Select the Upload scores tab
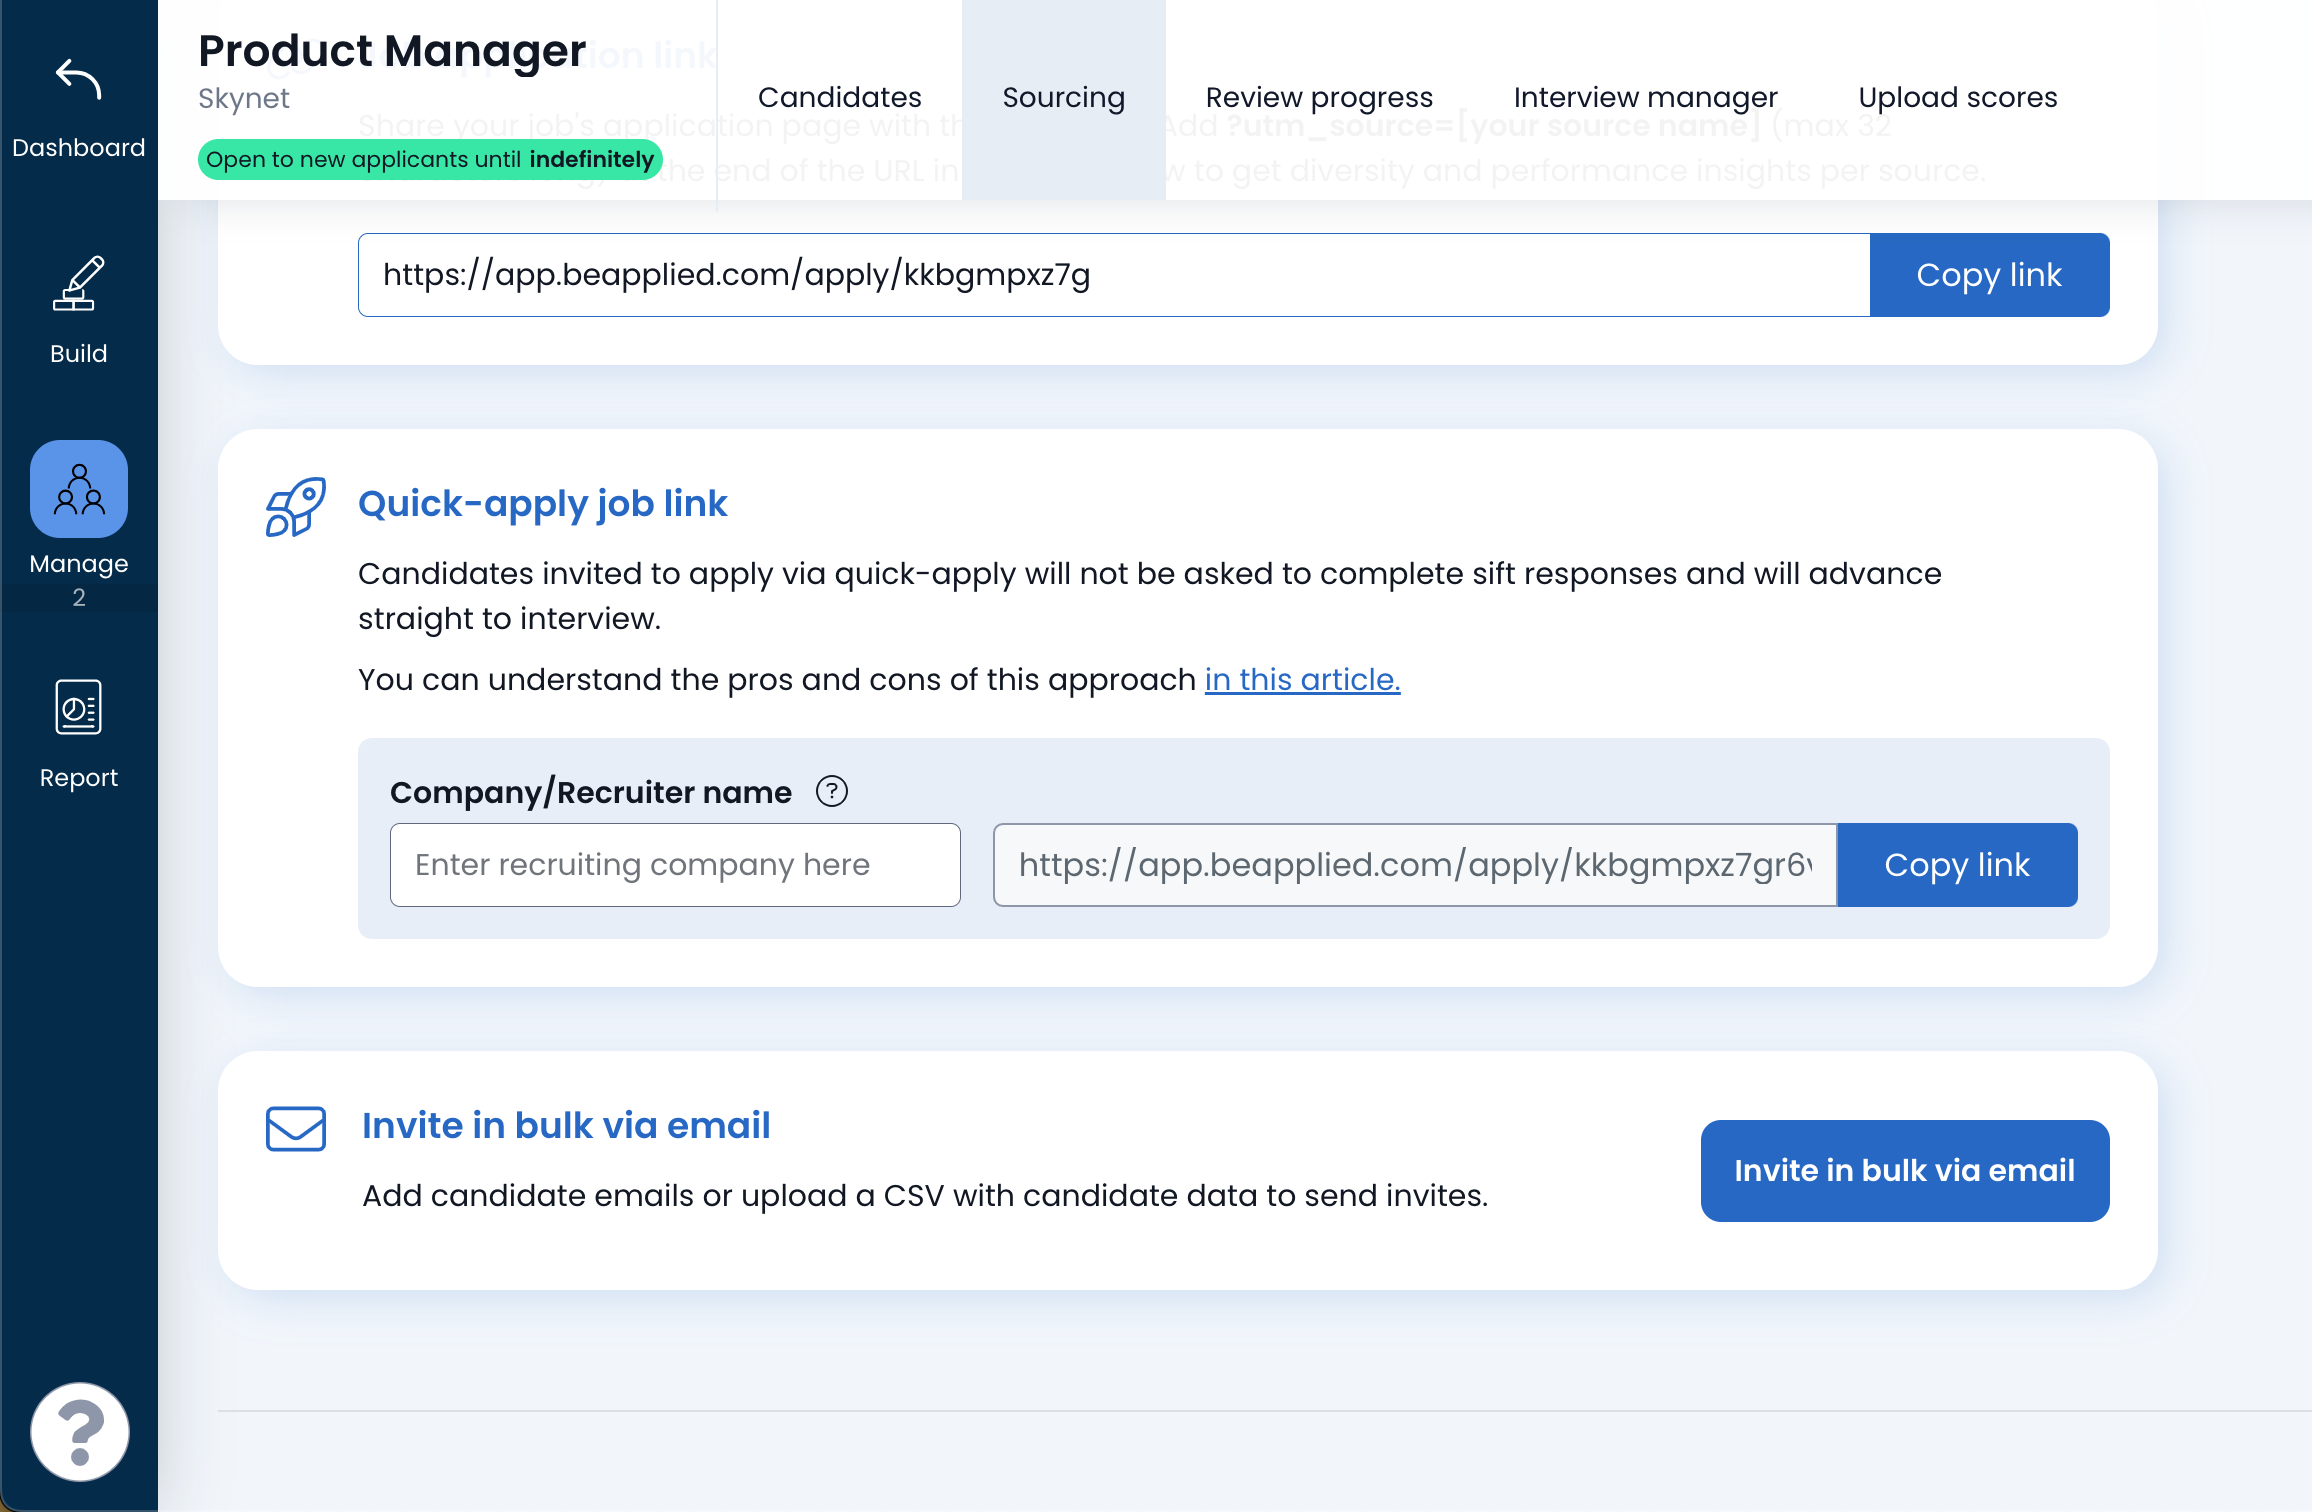 point(1957,98)
